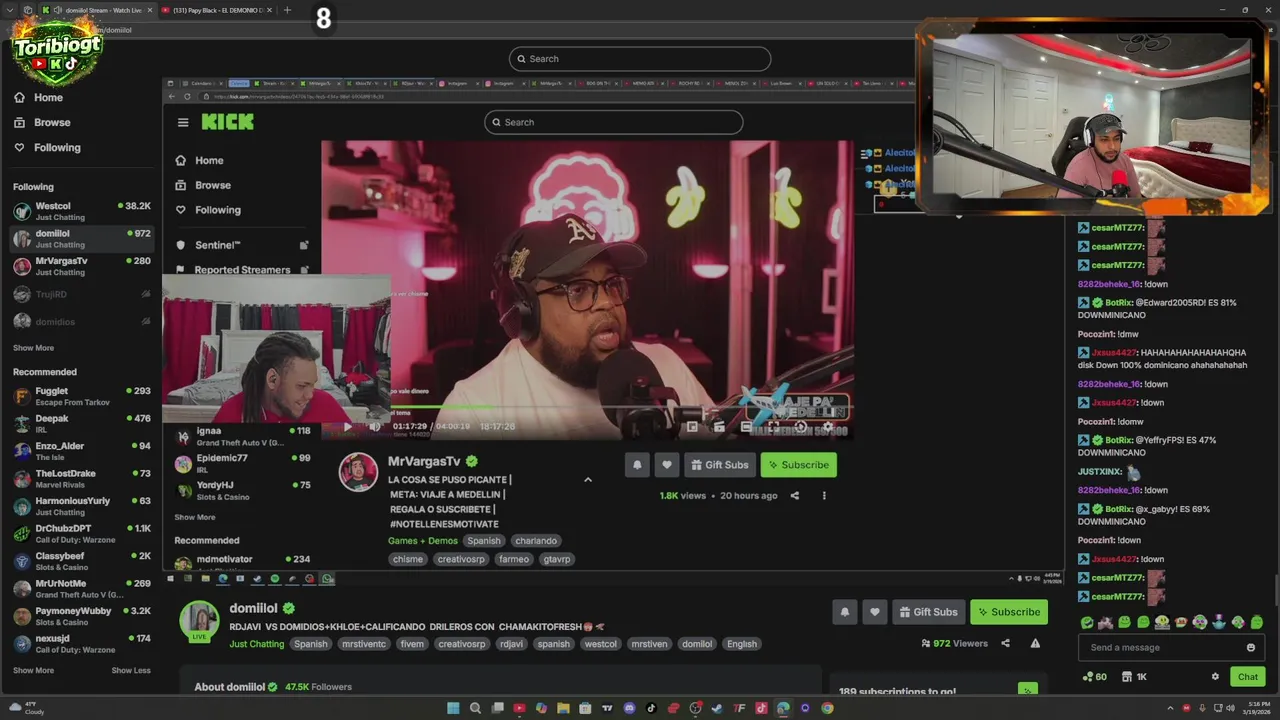Open the MrVargasTv channel in the Following list

(x=81, y=266)
